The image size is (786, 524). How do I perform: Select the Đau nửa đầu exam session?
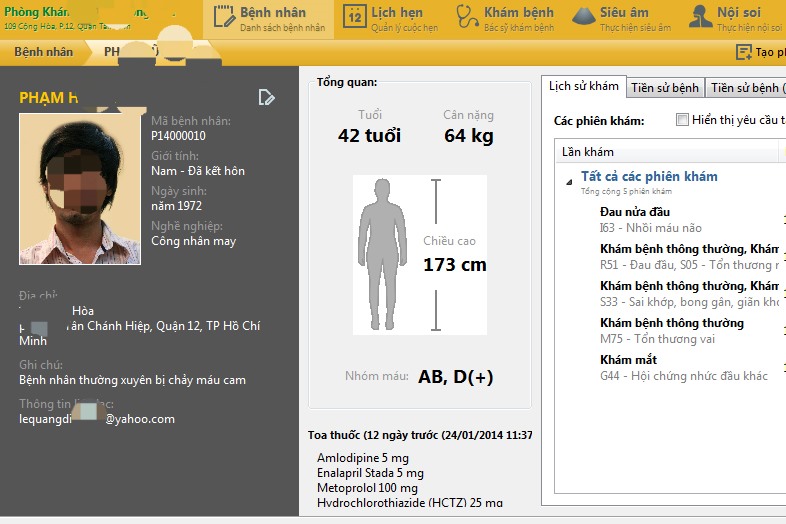tap(635, 212)
